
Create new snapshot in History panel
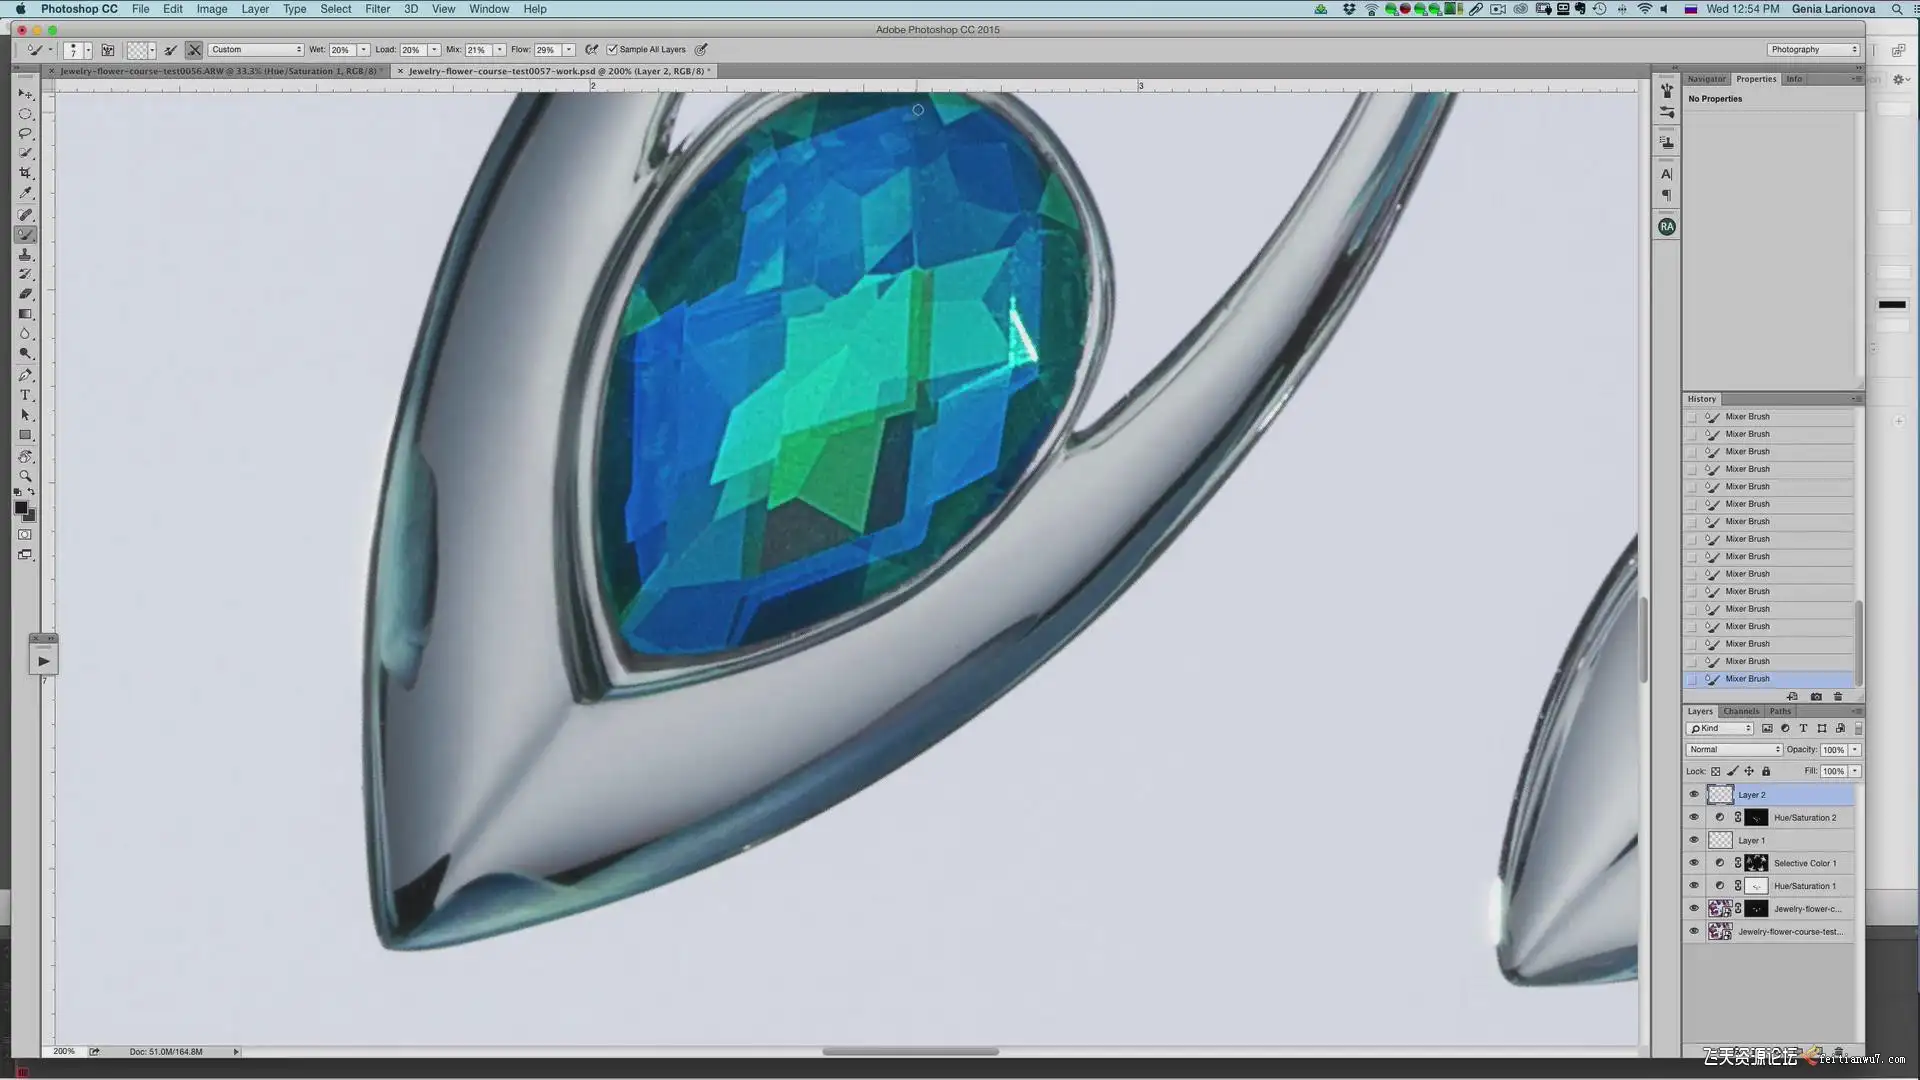coord(1816,697)
